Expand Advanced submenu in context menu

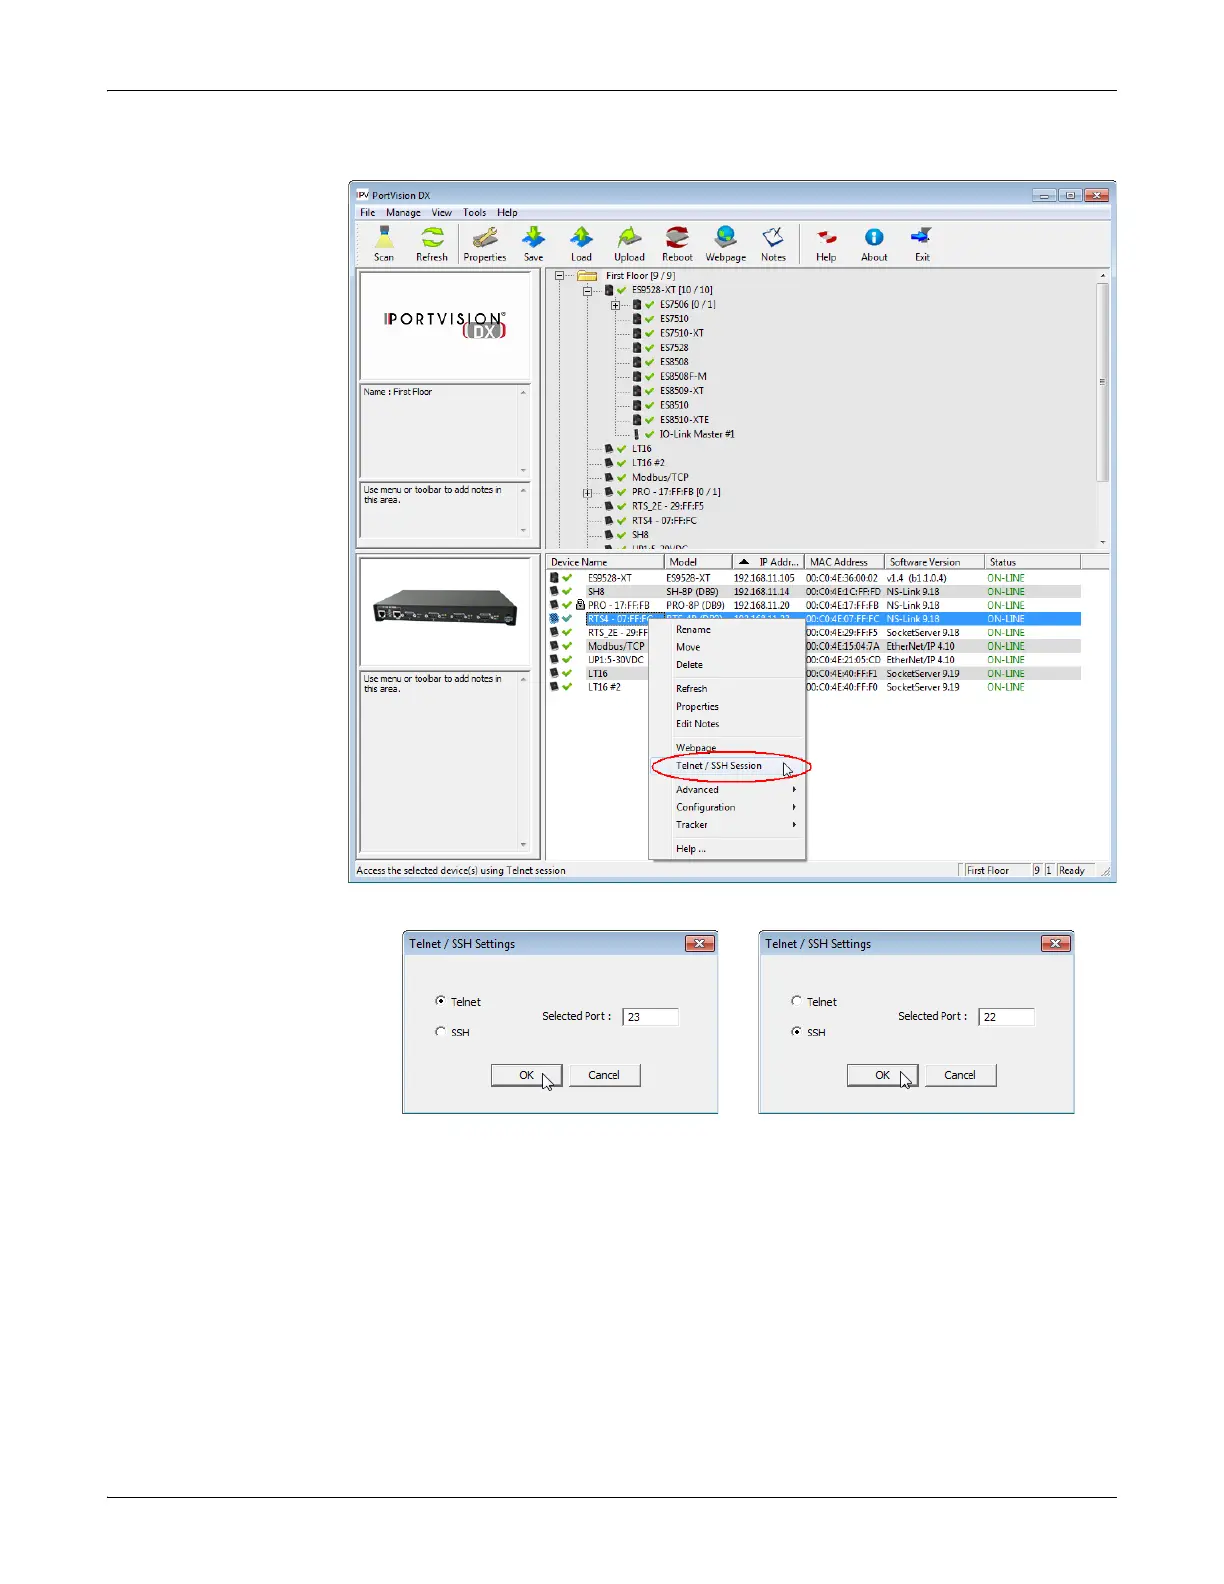click(727, 790)
